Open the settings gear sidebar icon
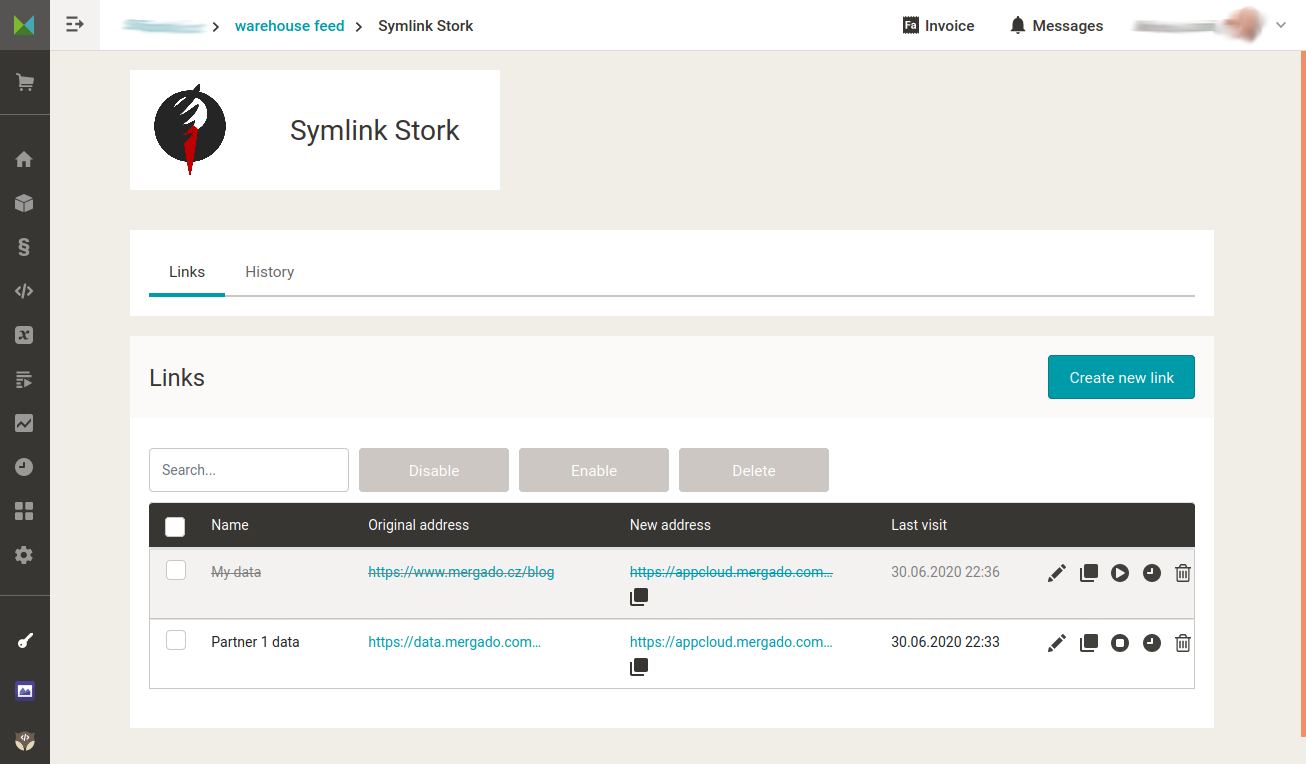The image size is (1306, 764). tap(24, 555)
